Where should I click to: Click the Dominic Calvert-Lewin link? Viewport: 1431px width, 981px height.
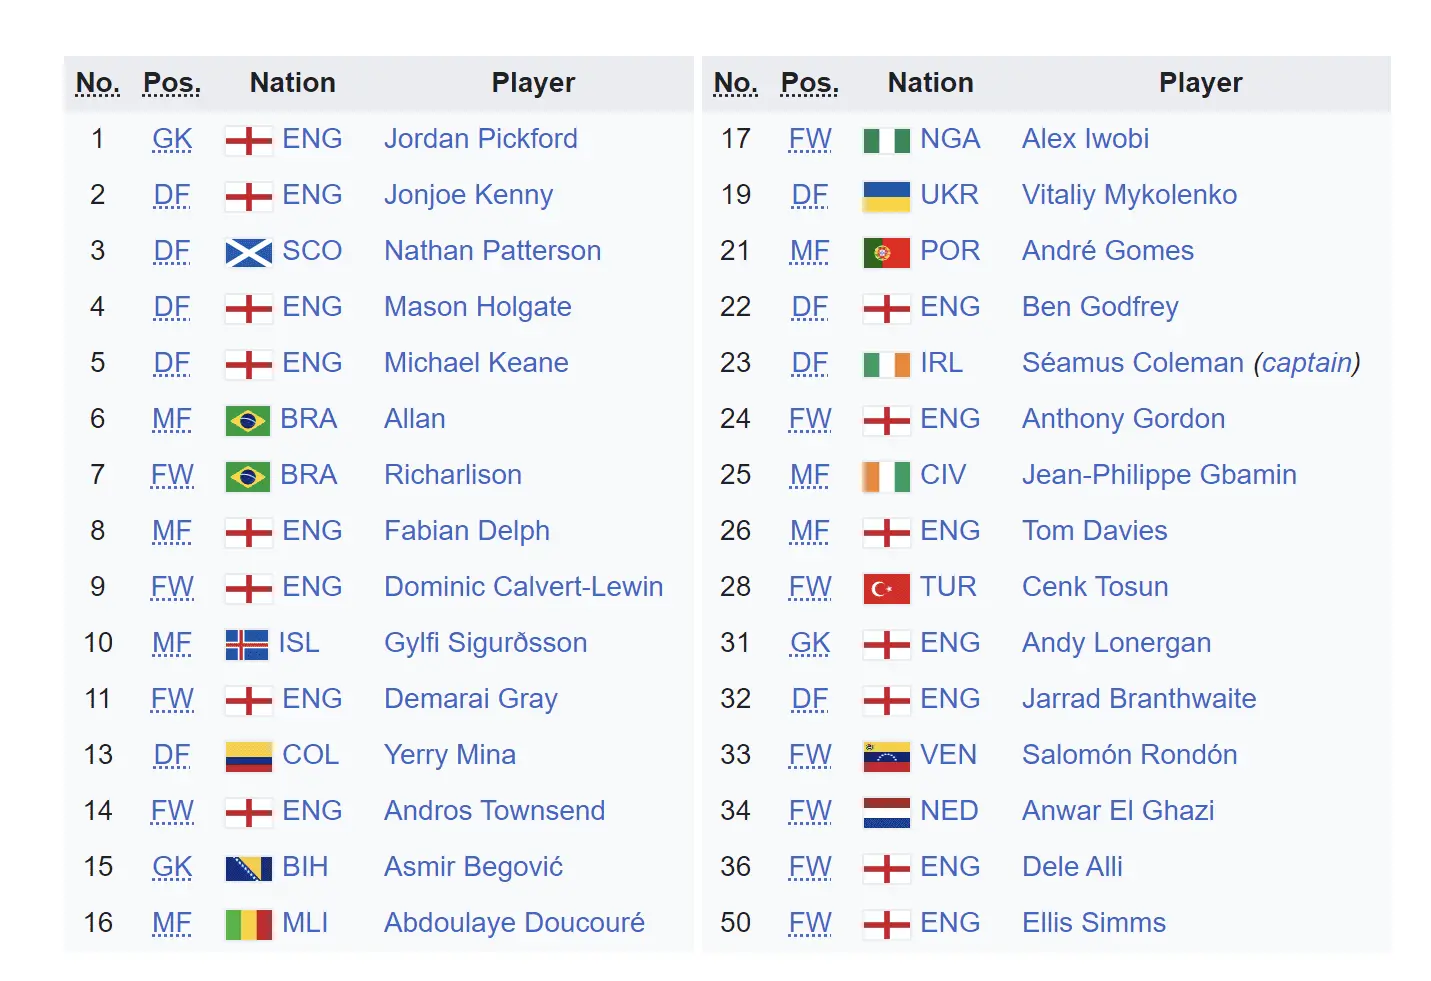[x=523, y=587]
